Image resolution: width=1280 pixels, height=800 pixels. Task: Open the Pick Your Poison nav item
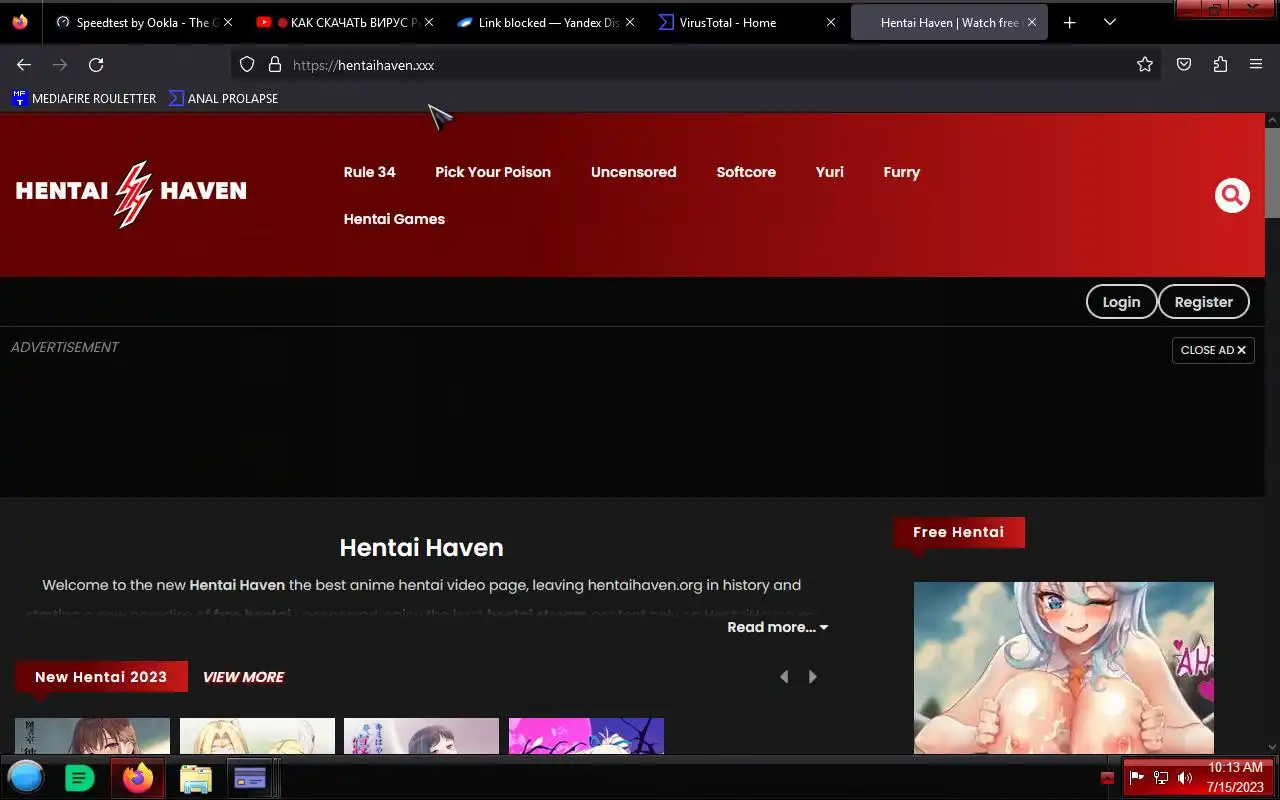pyautogui.click(x=493, y=172)
